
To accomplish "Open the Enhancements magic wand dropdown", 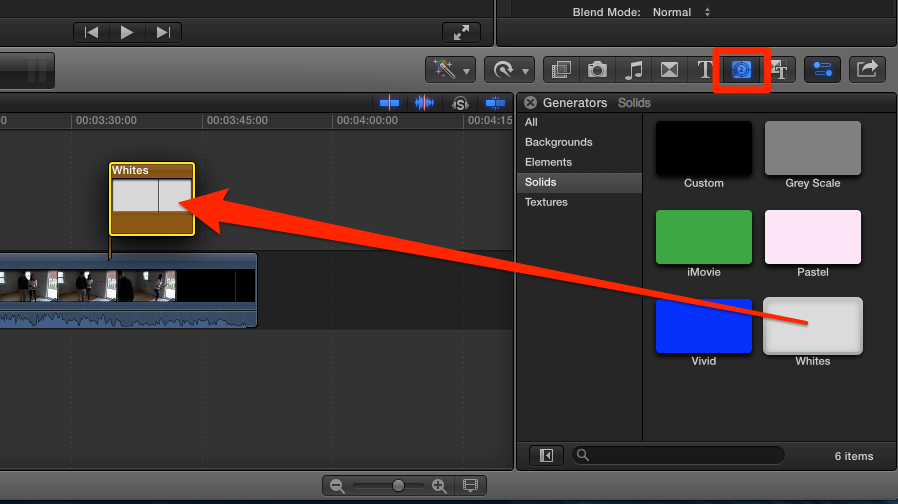I will click(449, 69).
